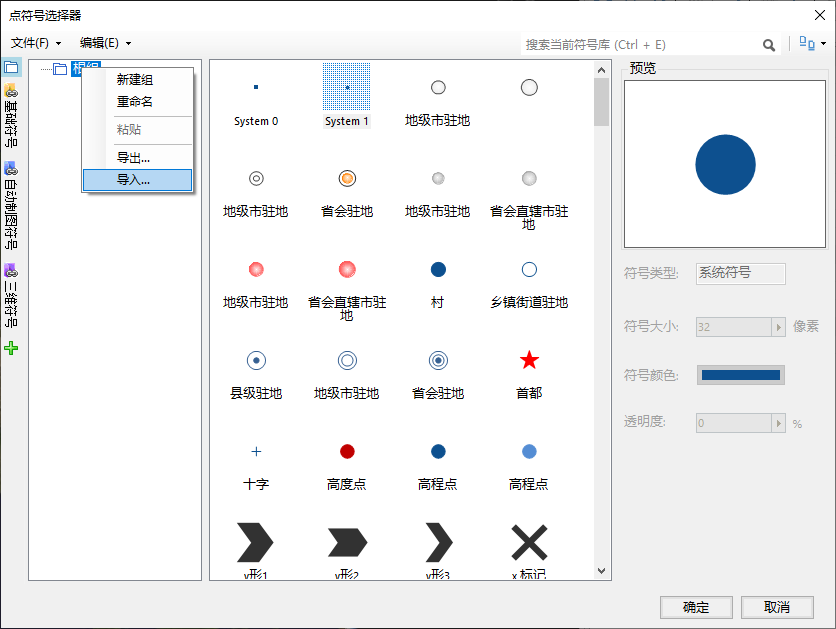Pick the red 高度点 symbol
Screen dimensions: 836x629
347,452
